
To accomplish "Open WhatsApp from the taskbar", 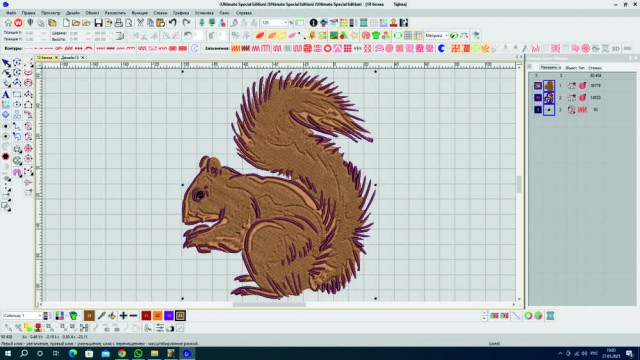I will (138, 353).
